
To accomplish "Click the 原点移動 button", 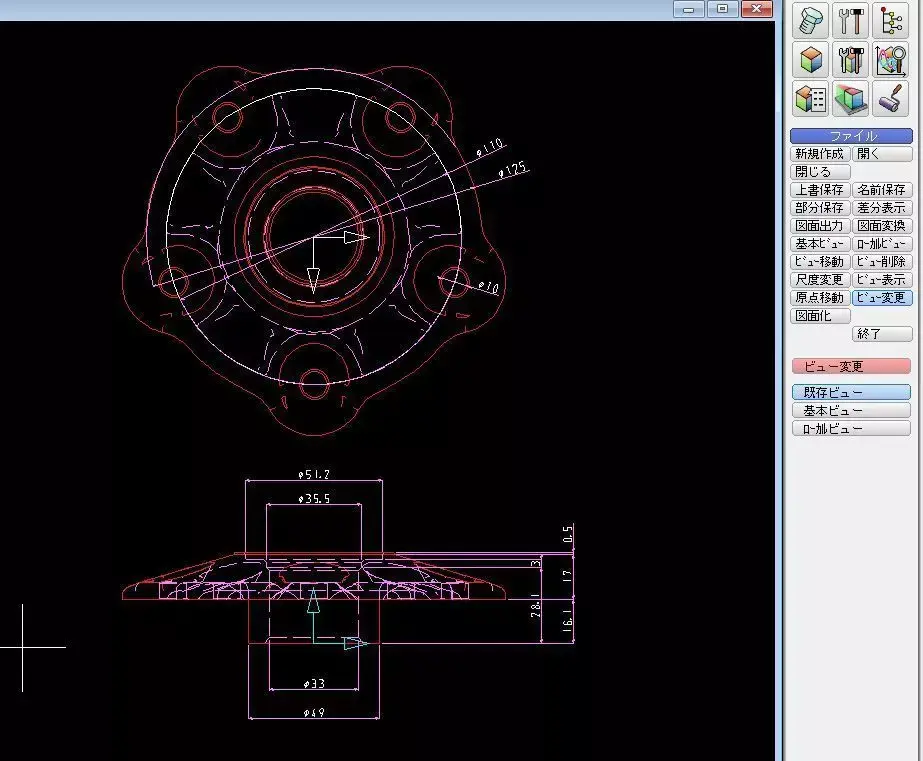I will tap(820, 298).
